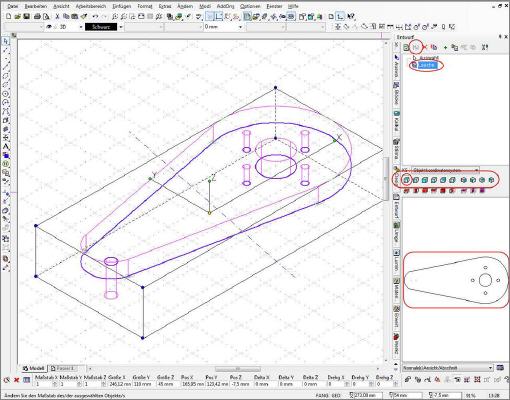510x400 pixels.
Task: Select the first standard view cube icon
Action: pos(406,180)
